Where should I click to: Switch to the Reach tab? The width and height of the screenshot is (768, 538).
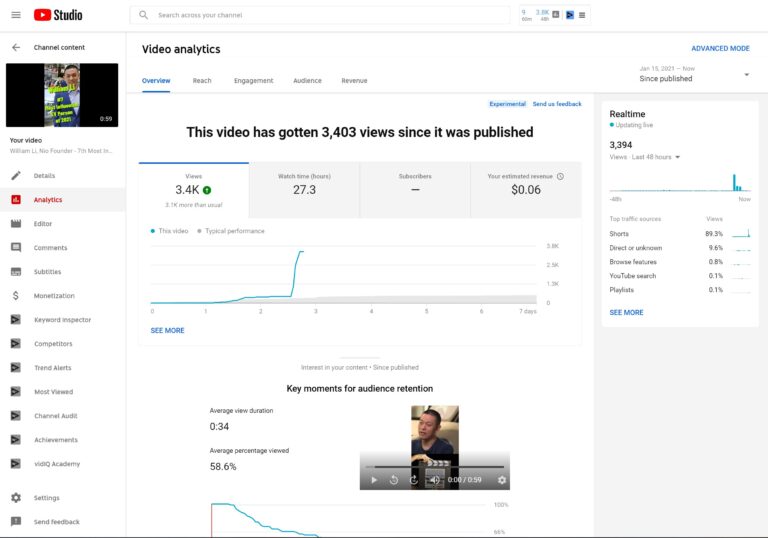[x=202, y=81]
